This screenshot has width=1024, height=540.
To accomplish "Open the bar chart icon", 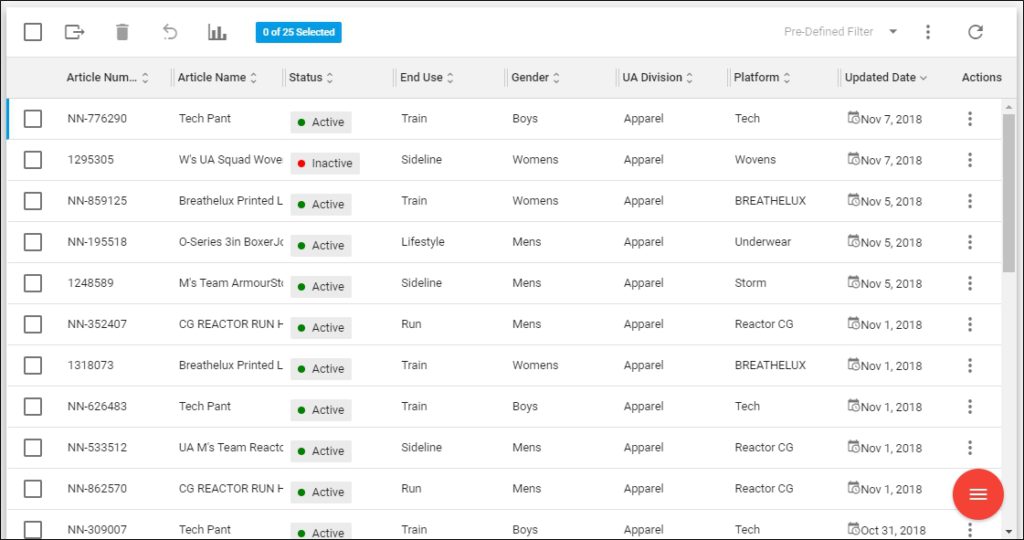I will pos(217,32).
